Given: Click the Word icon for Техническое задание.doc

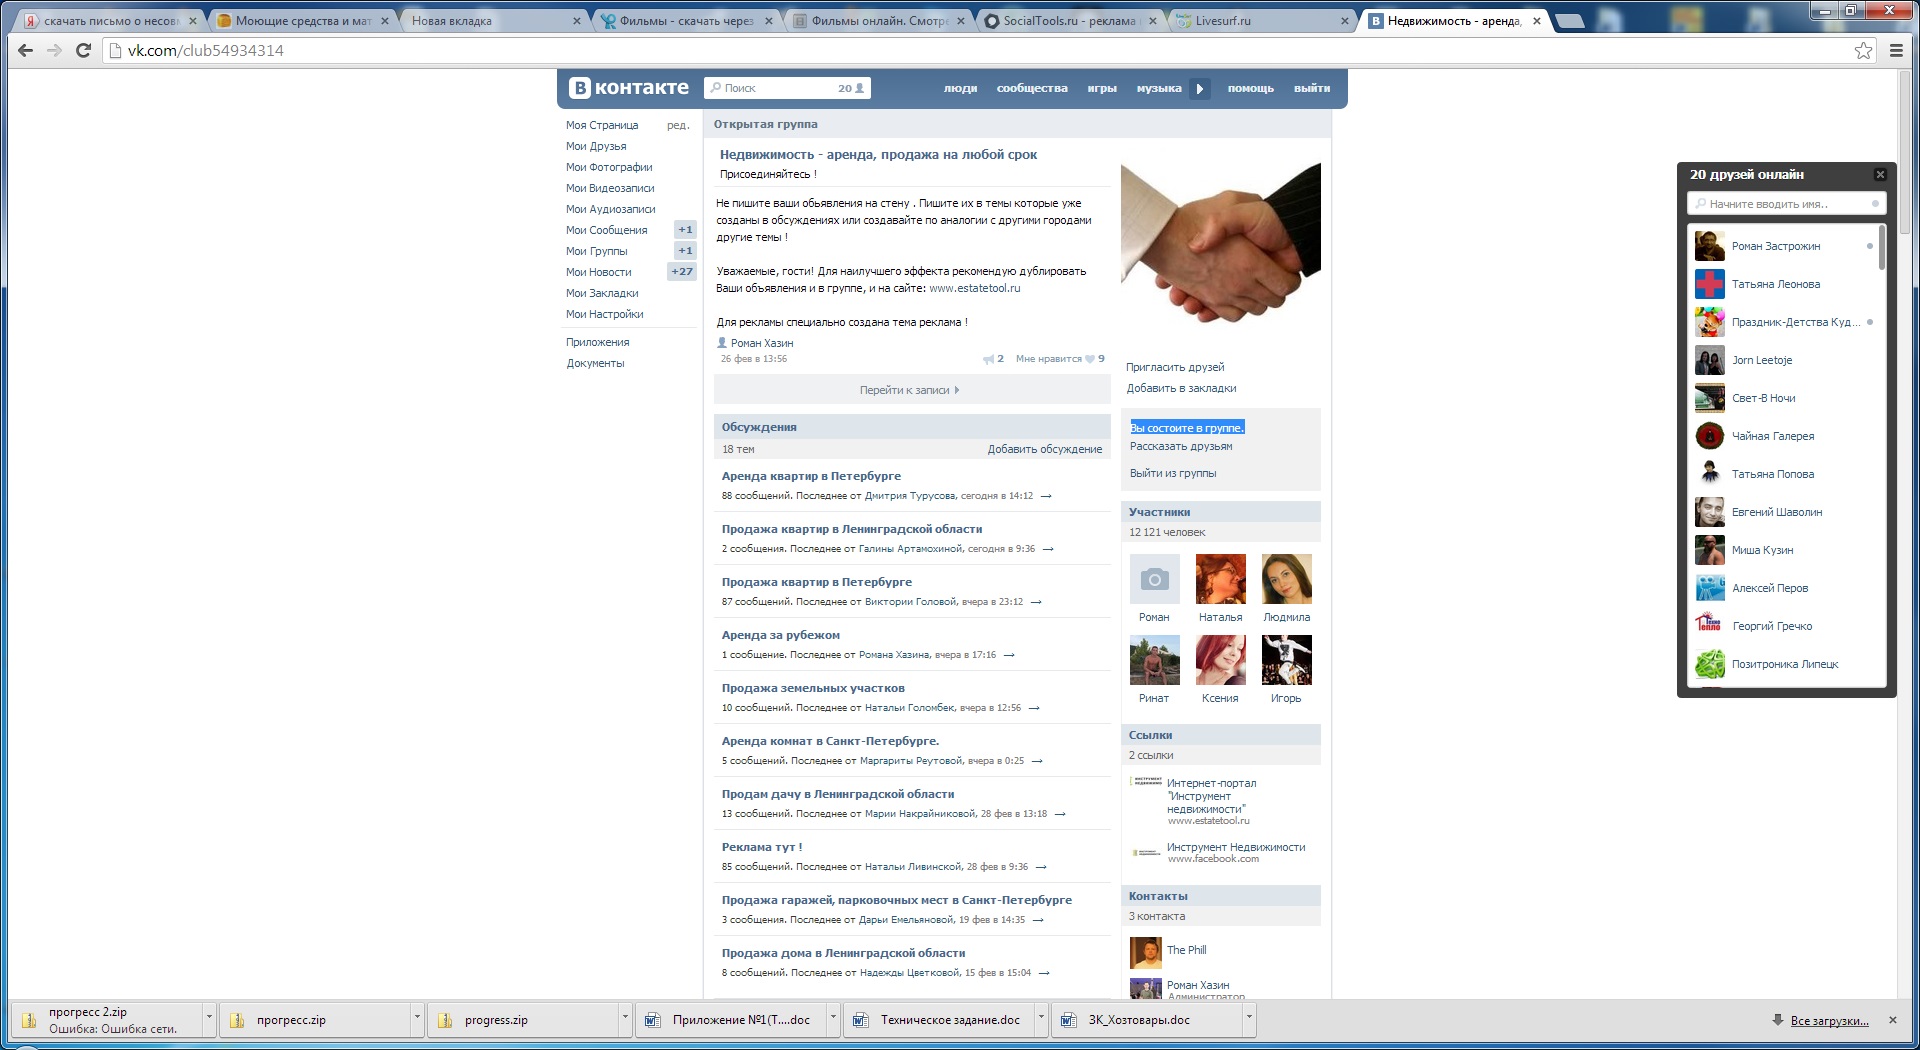Looking at the screenshot, I should pyautogui.click(x=860, y=1020).
